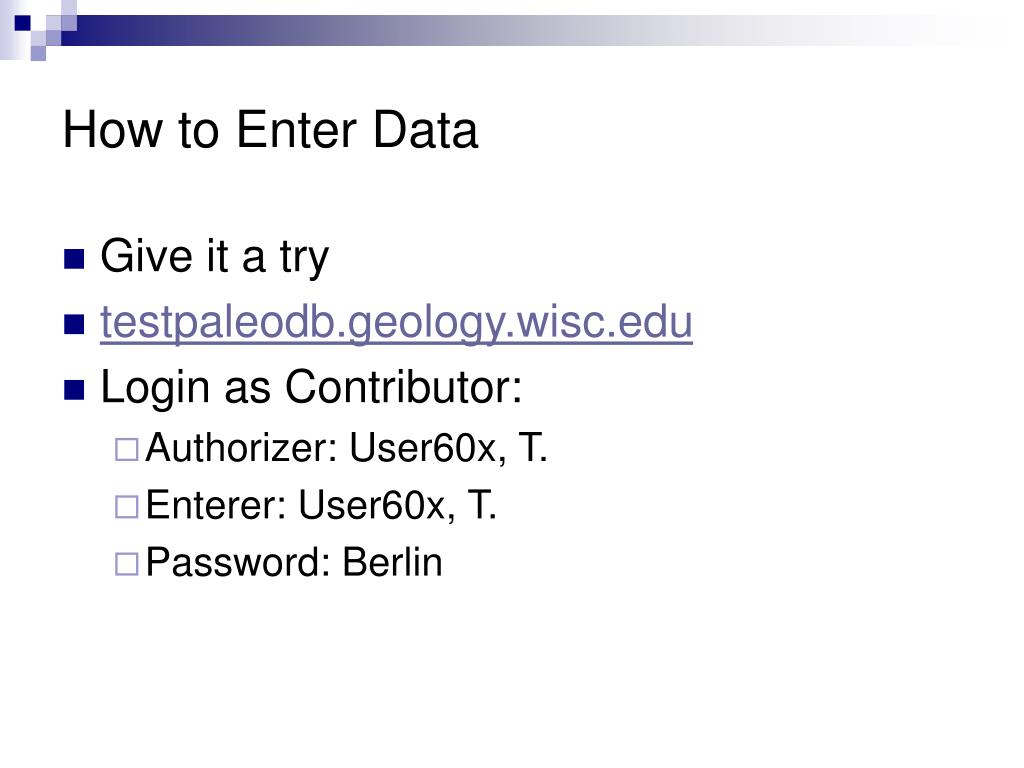Click the light purple square below the header

[x=38, y=54]
